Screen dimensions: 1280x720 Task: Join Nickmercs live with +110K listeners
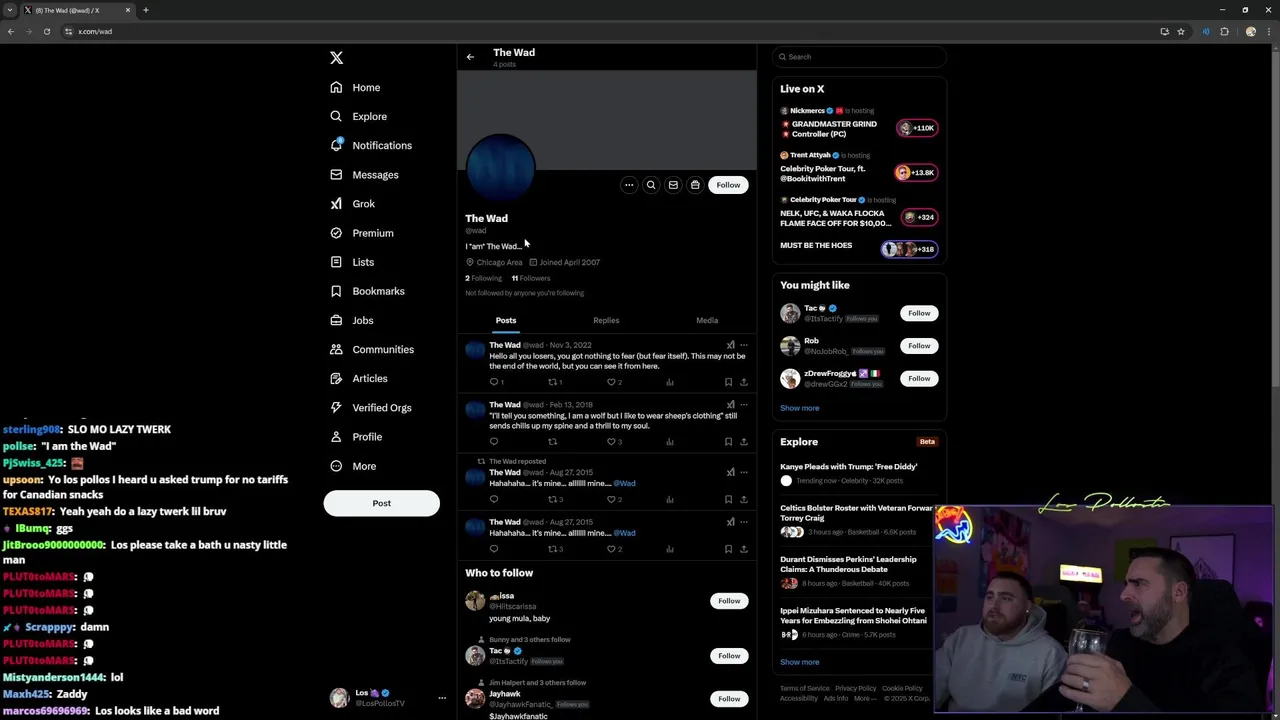click(916, 128)
